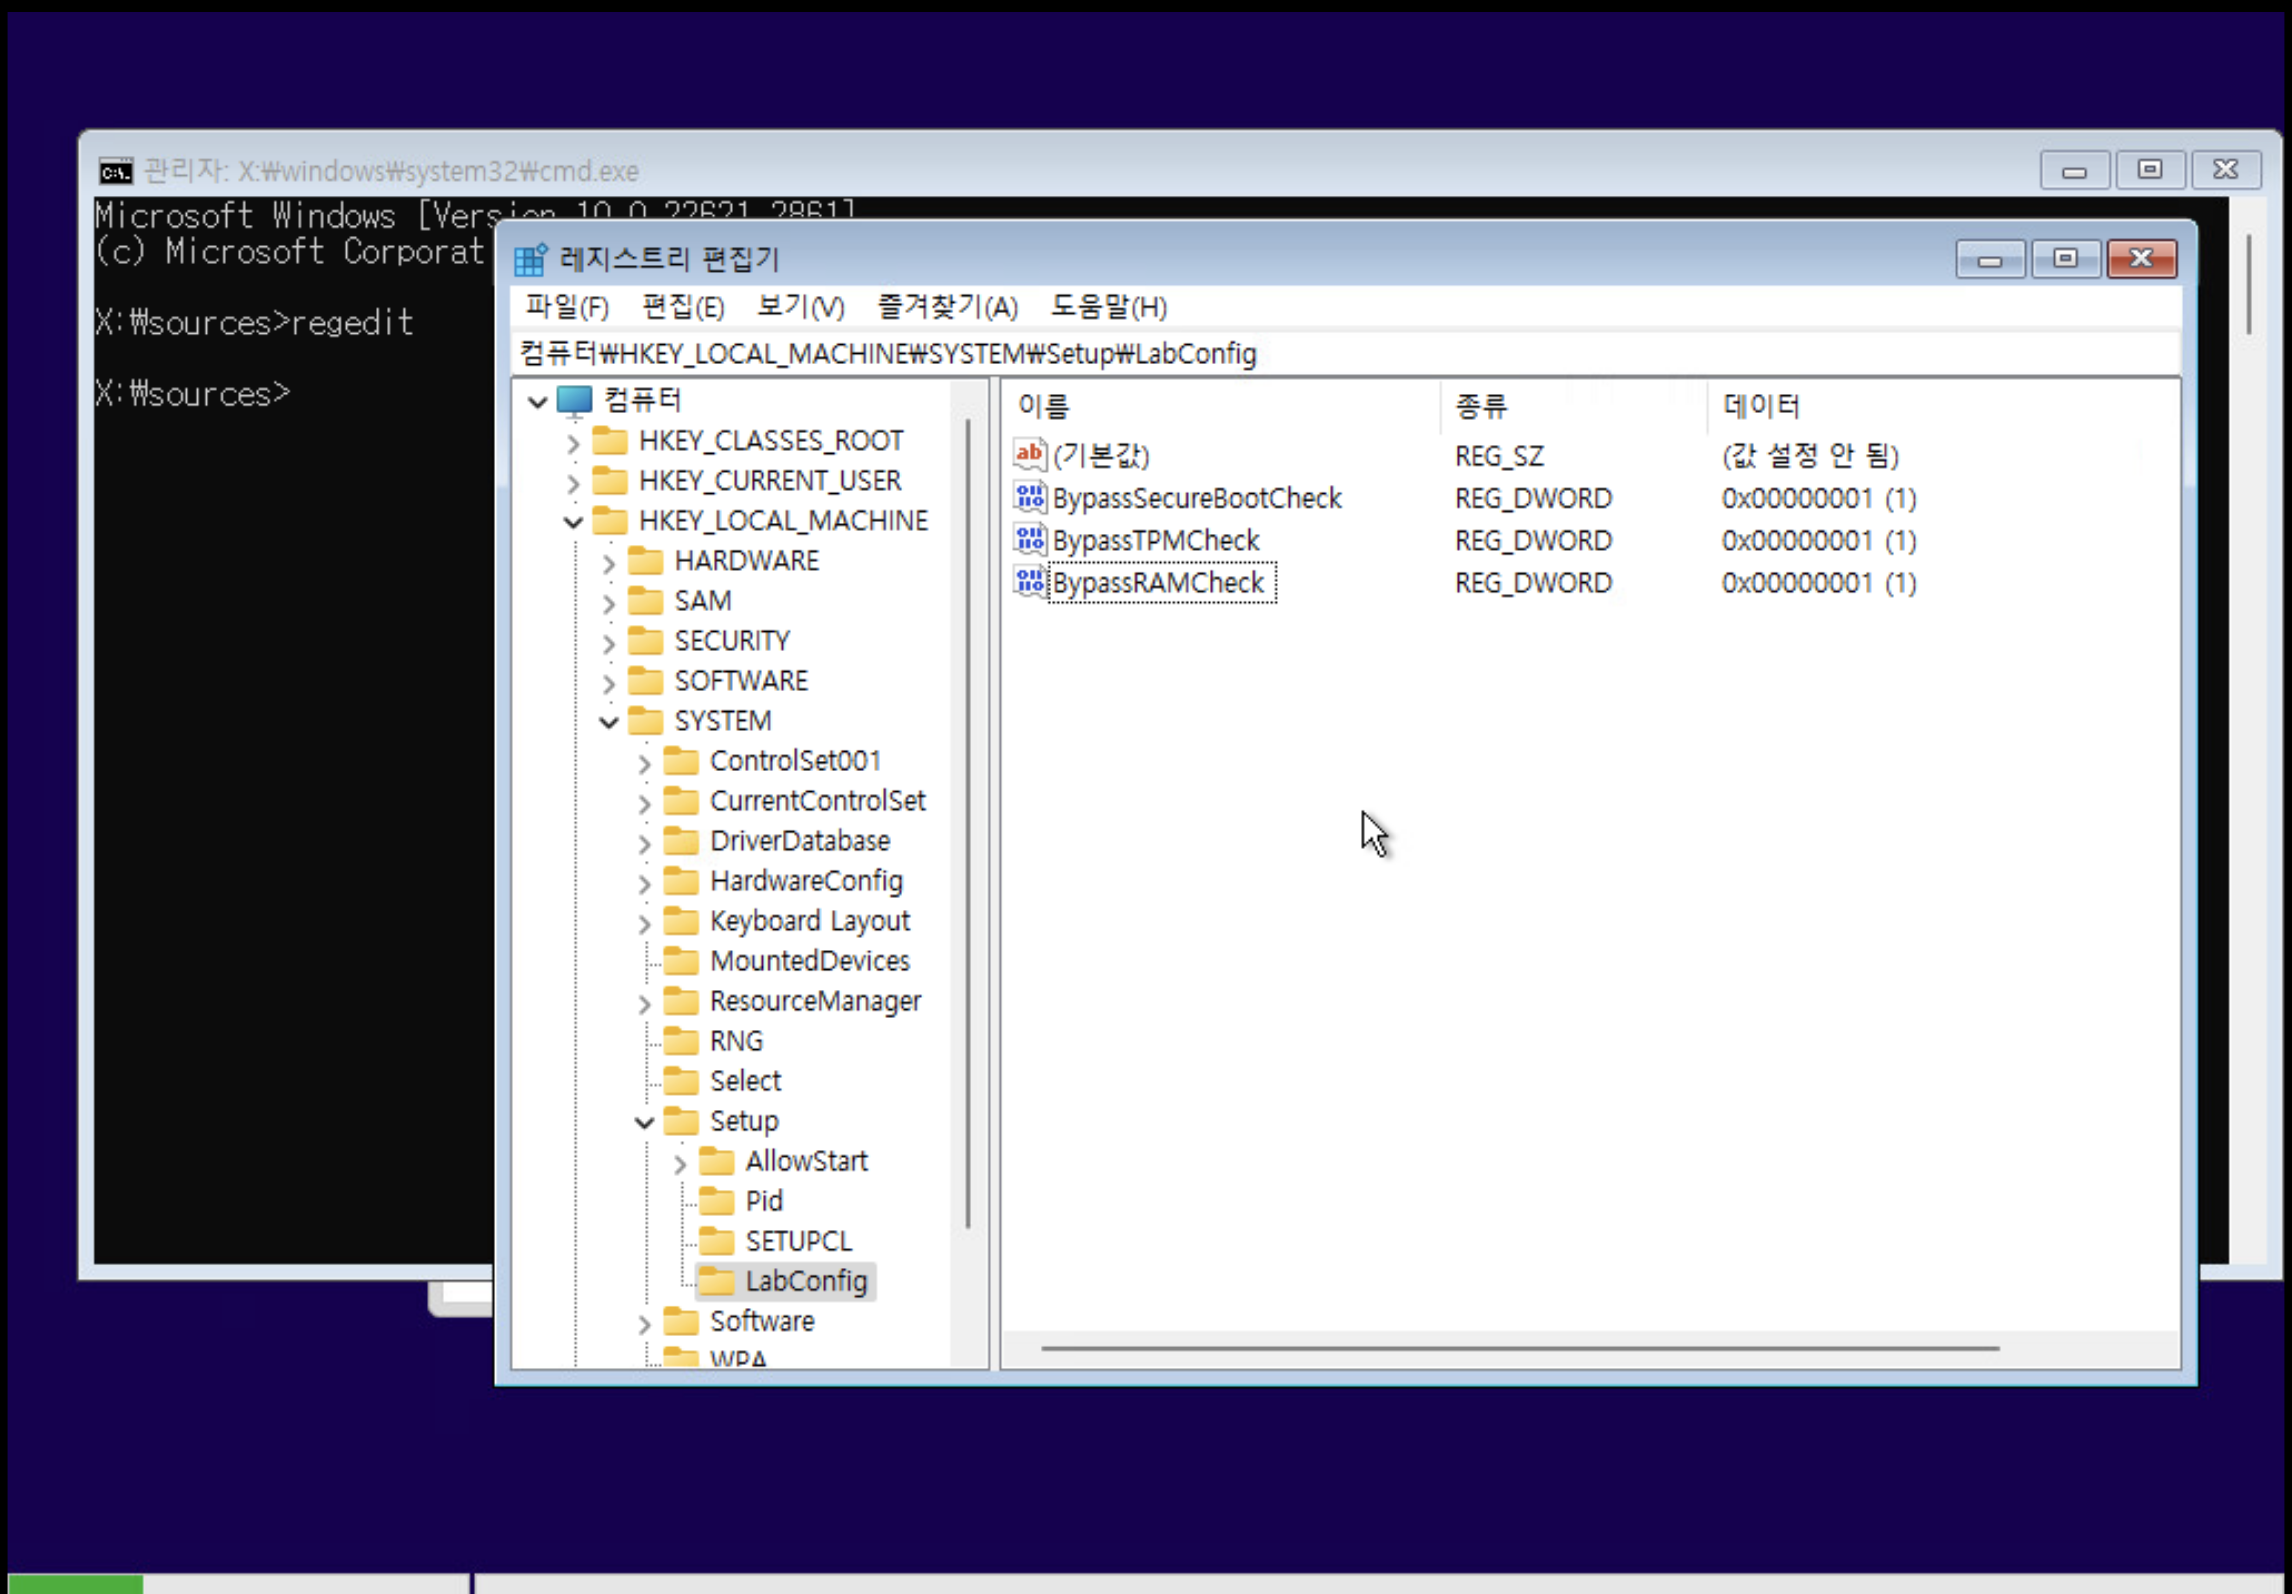Expand the ControlSet001 node

tap(645, 763)
